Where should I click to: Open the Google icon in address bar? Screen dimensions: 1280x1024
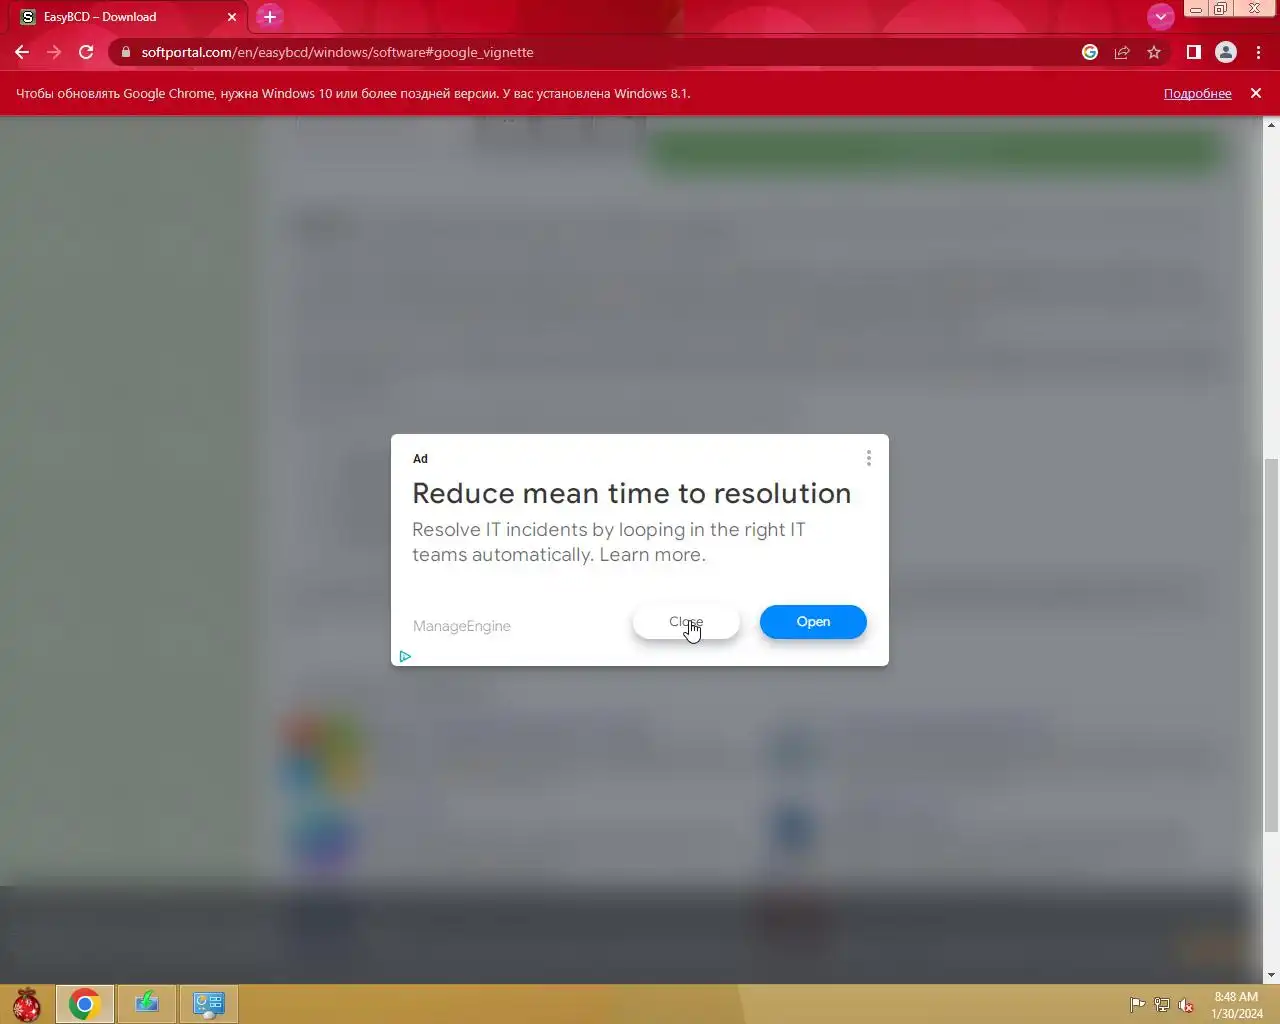(1090, 52)
